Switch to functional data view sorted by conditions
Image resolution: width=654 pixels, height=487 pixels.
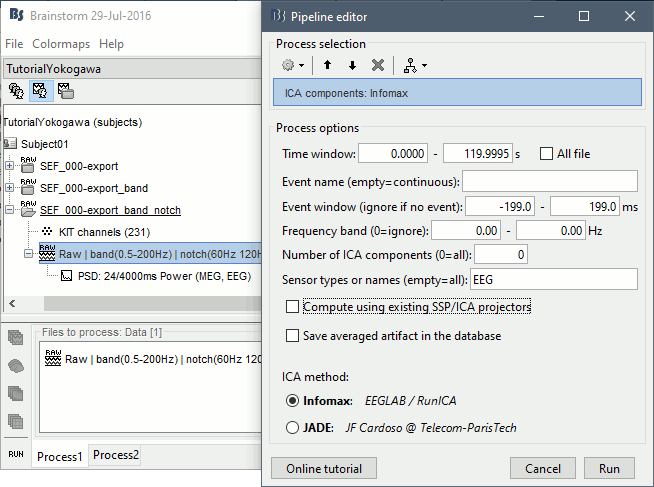tap(65, 91)
